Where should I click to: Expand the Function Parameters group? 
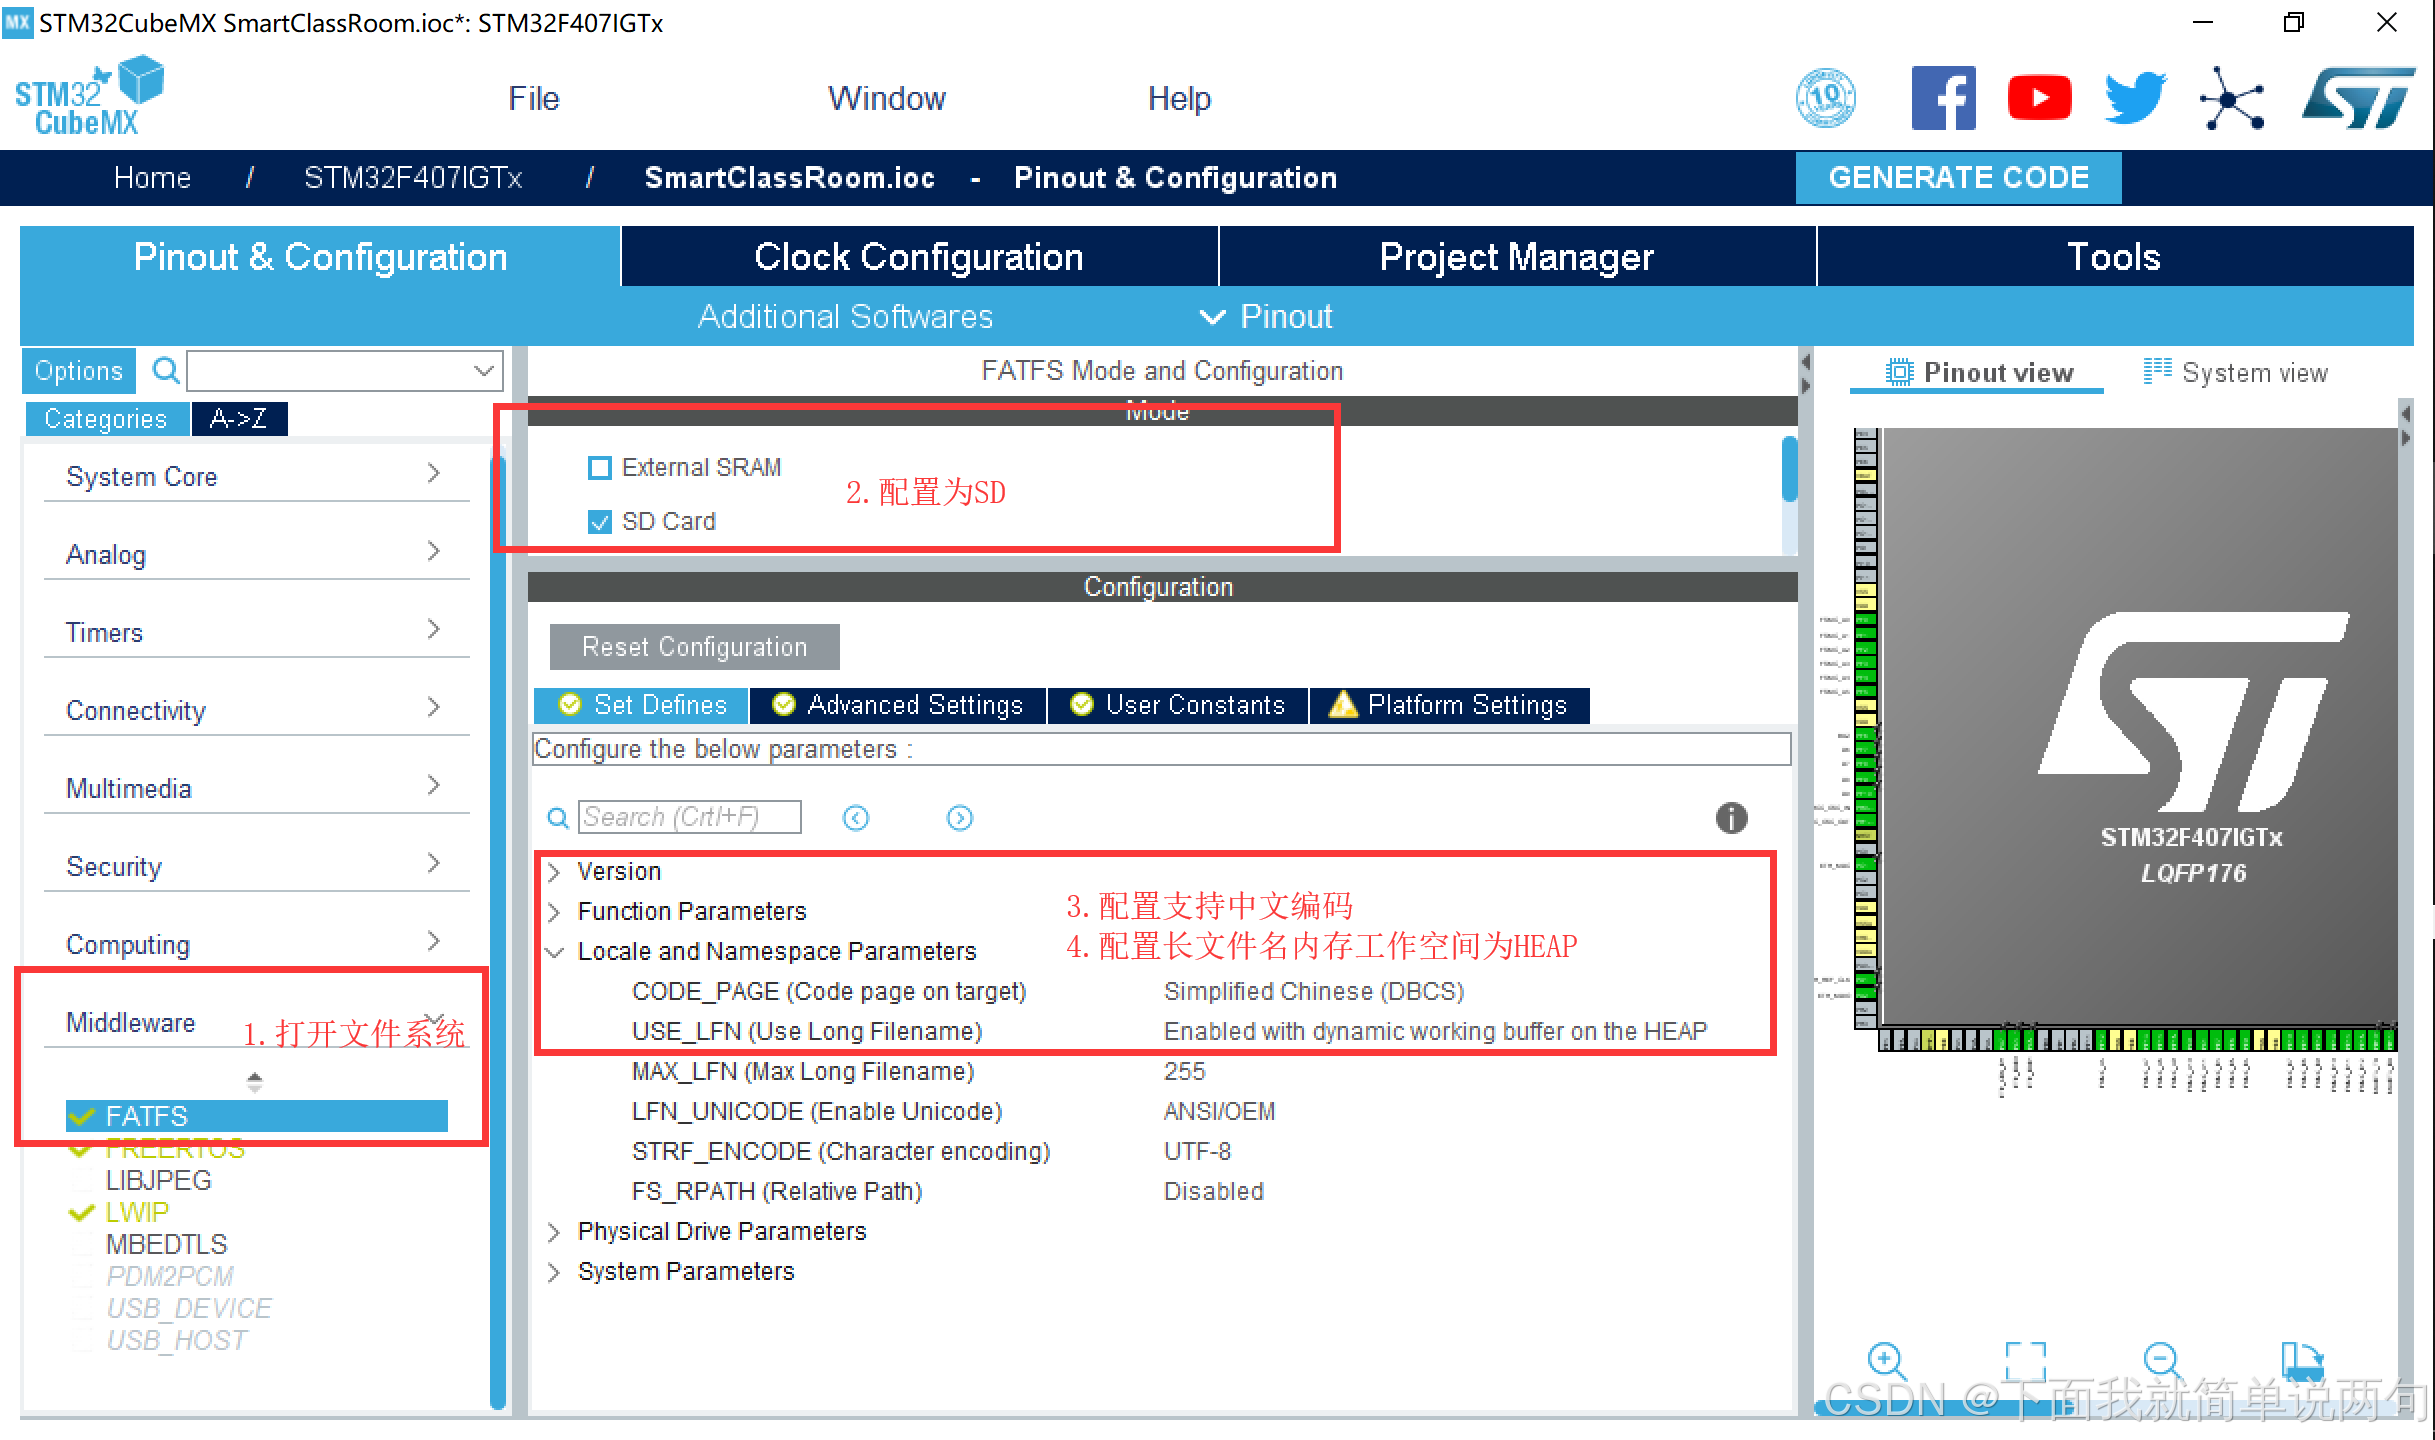coord(554,911)
